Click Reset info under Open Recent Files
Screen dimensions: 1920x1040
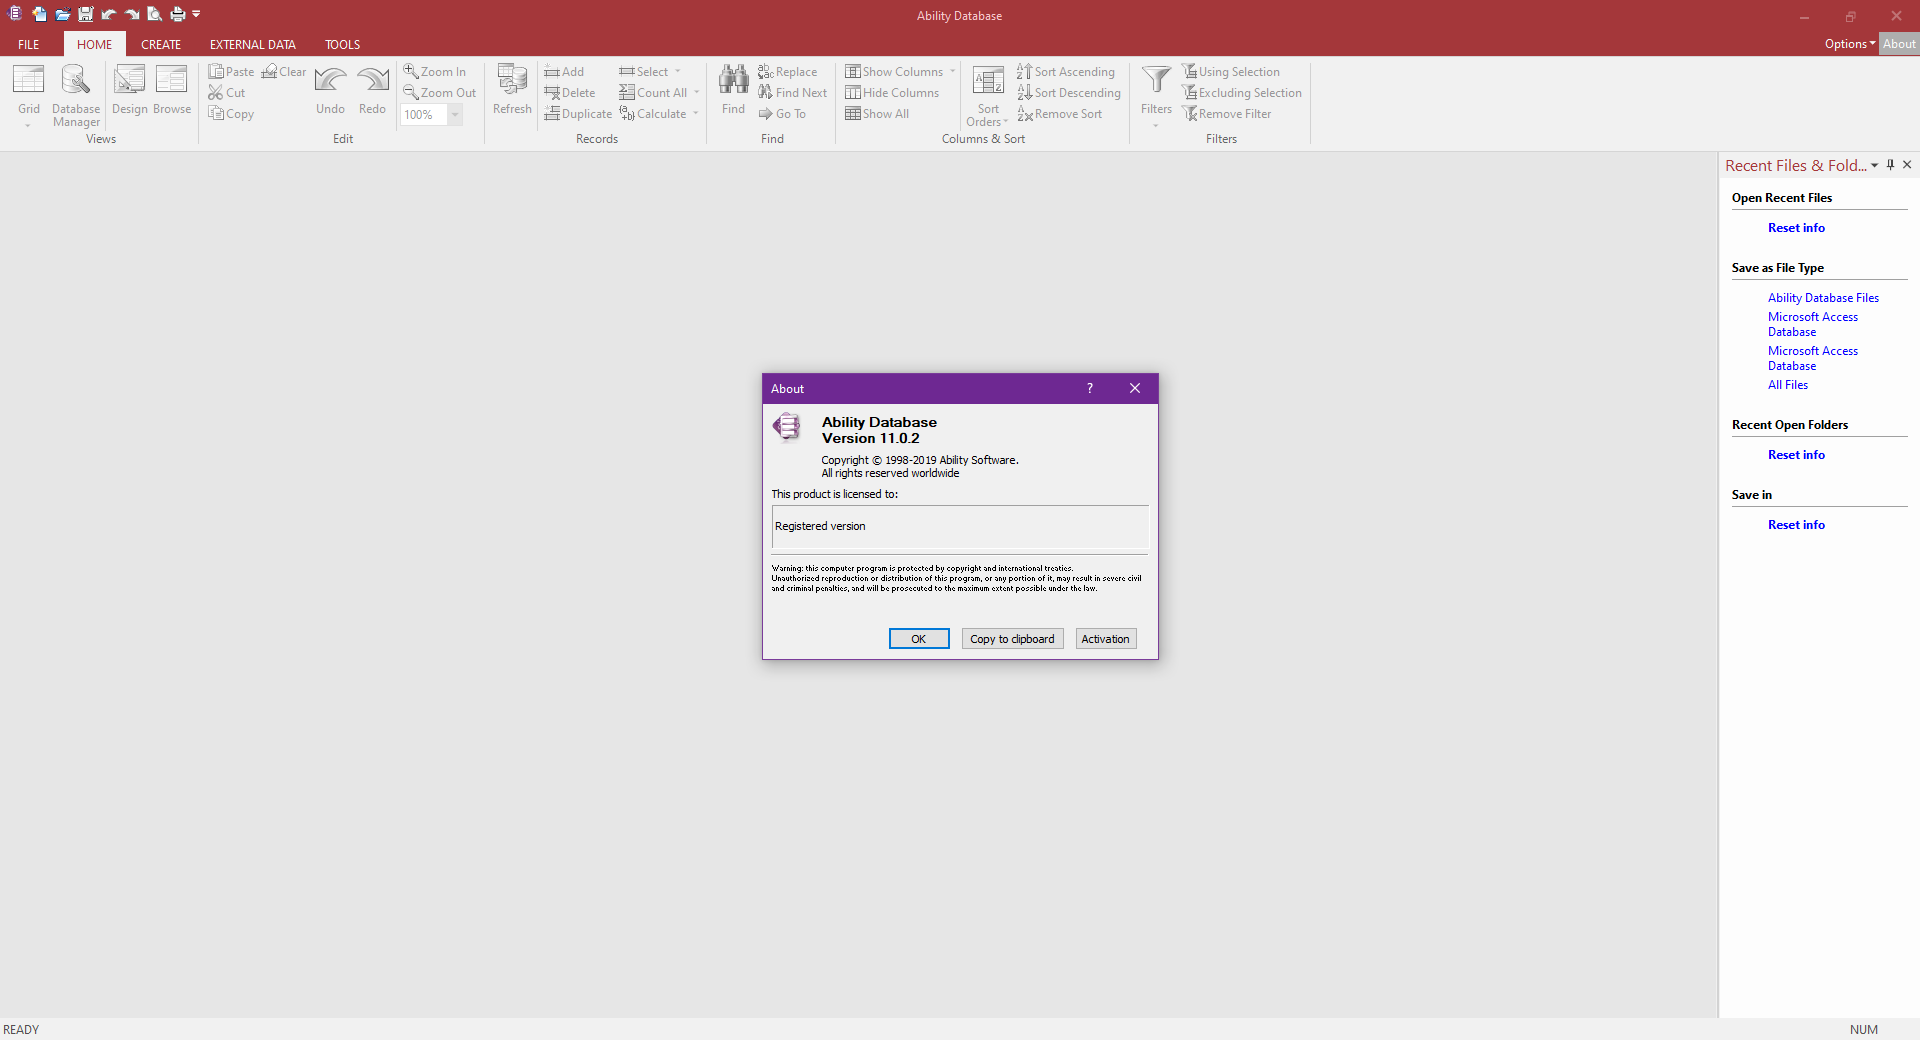1796,228
